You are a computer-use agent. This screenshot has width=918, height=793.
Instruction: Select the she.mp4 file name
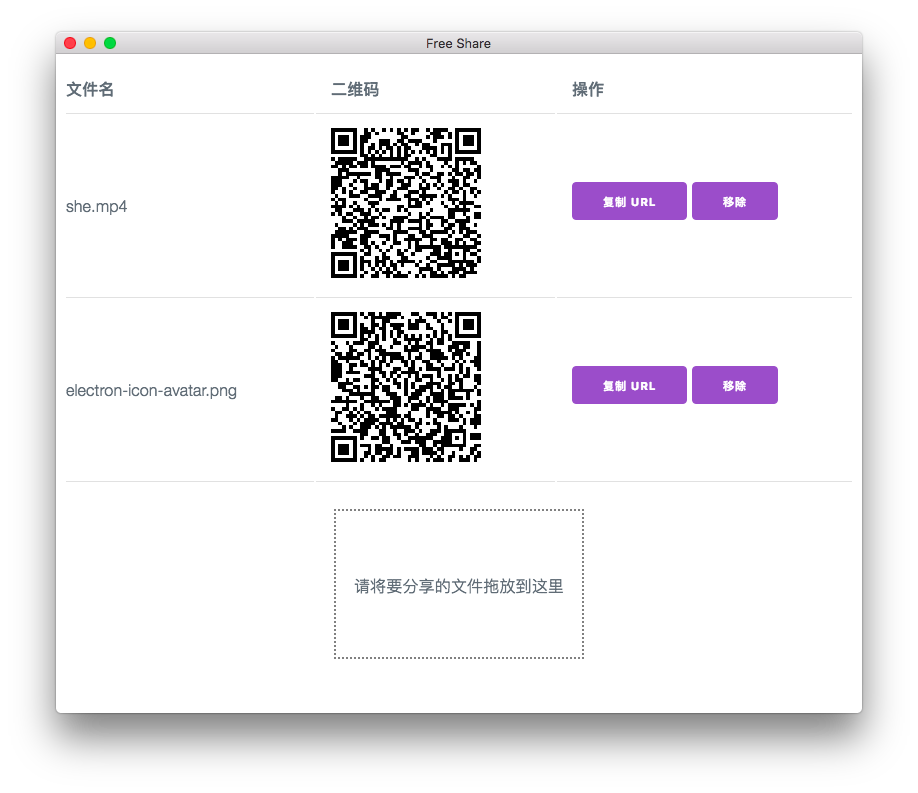tap(96, 206)
